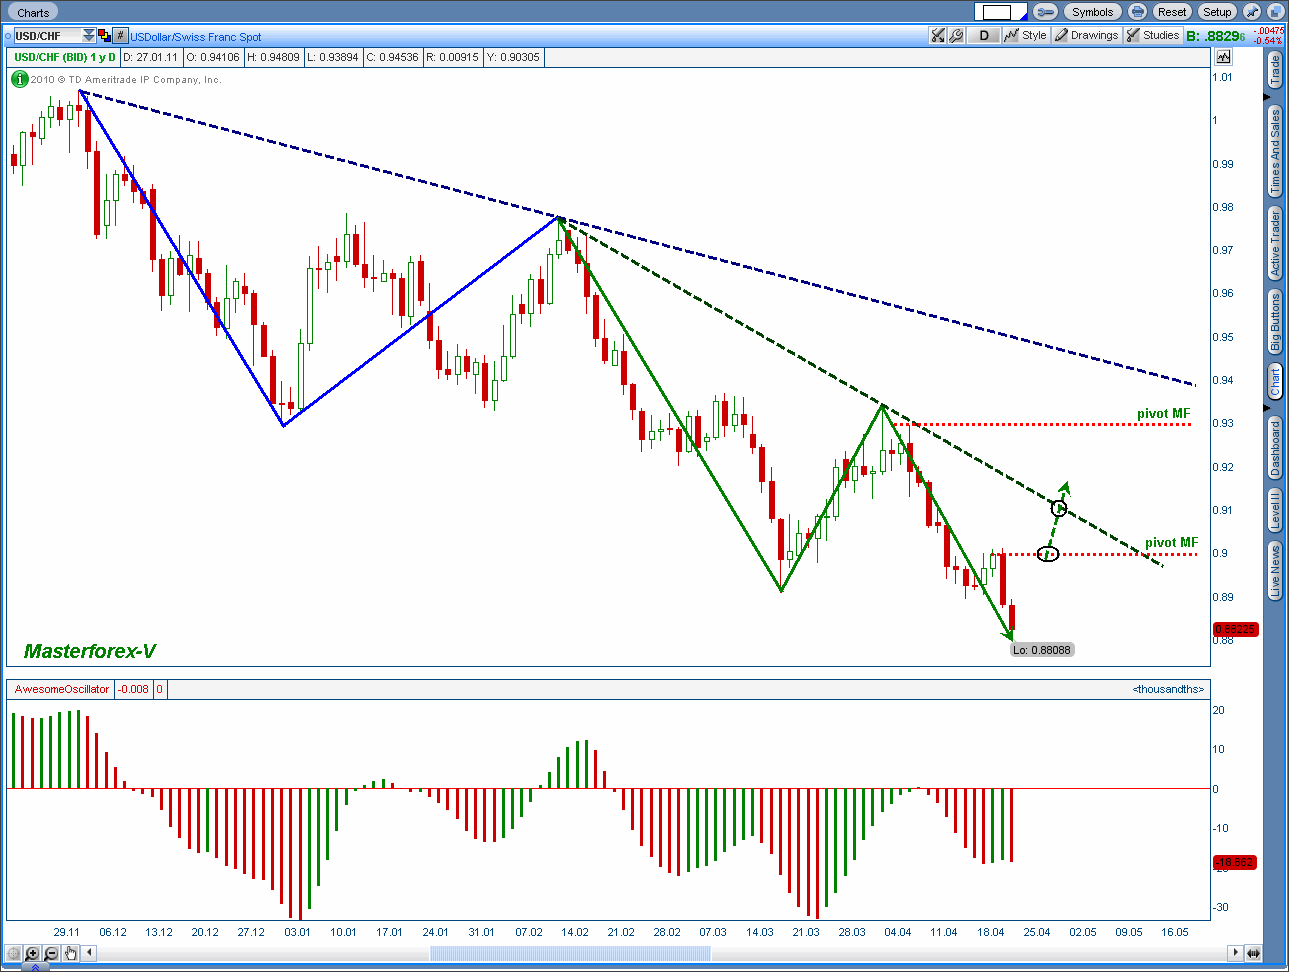
Task: Click the crosshair pan icon at bottom left
Action: click(14, 953)
